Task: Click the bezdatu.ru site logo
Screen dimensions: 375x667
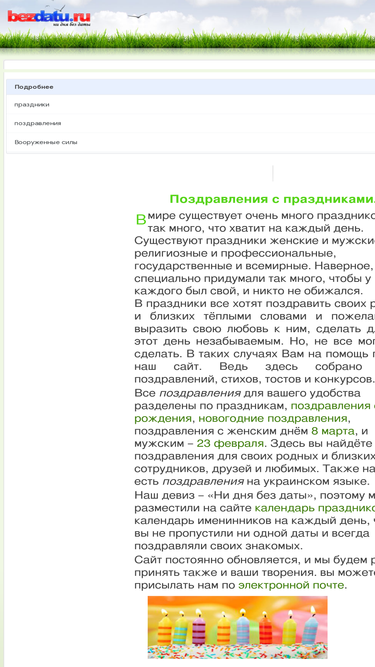Action: point(49,17)
